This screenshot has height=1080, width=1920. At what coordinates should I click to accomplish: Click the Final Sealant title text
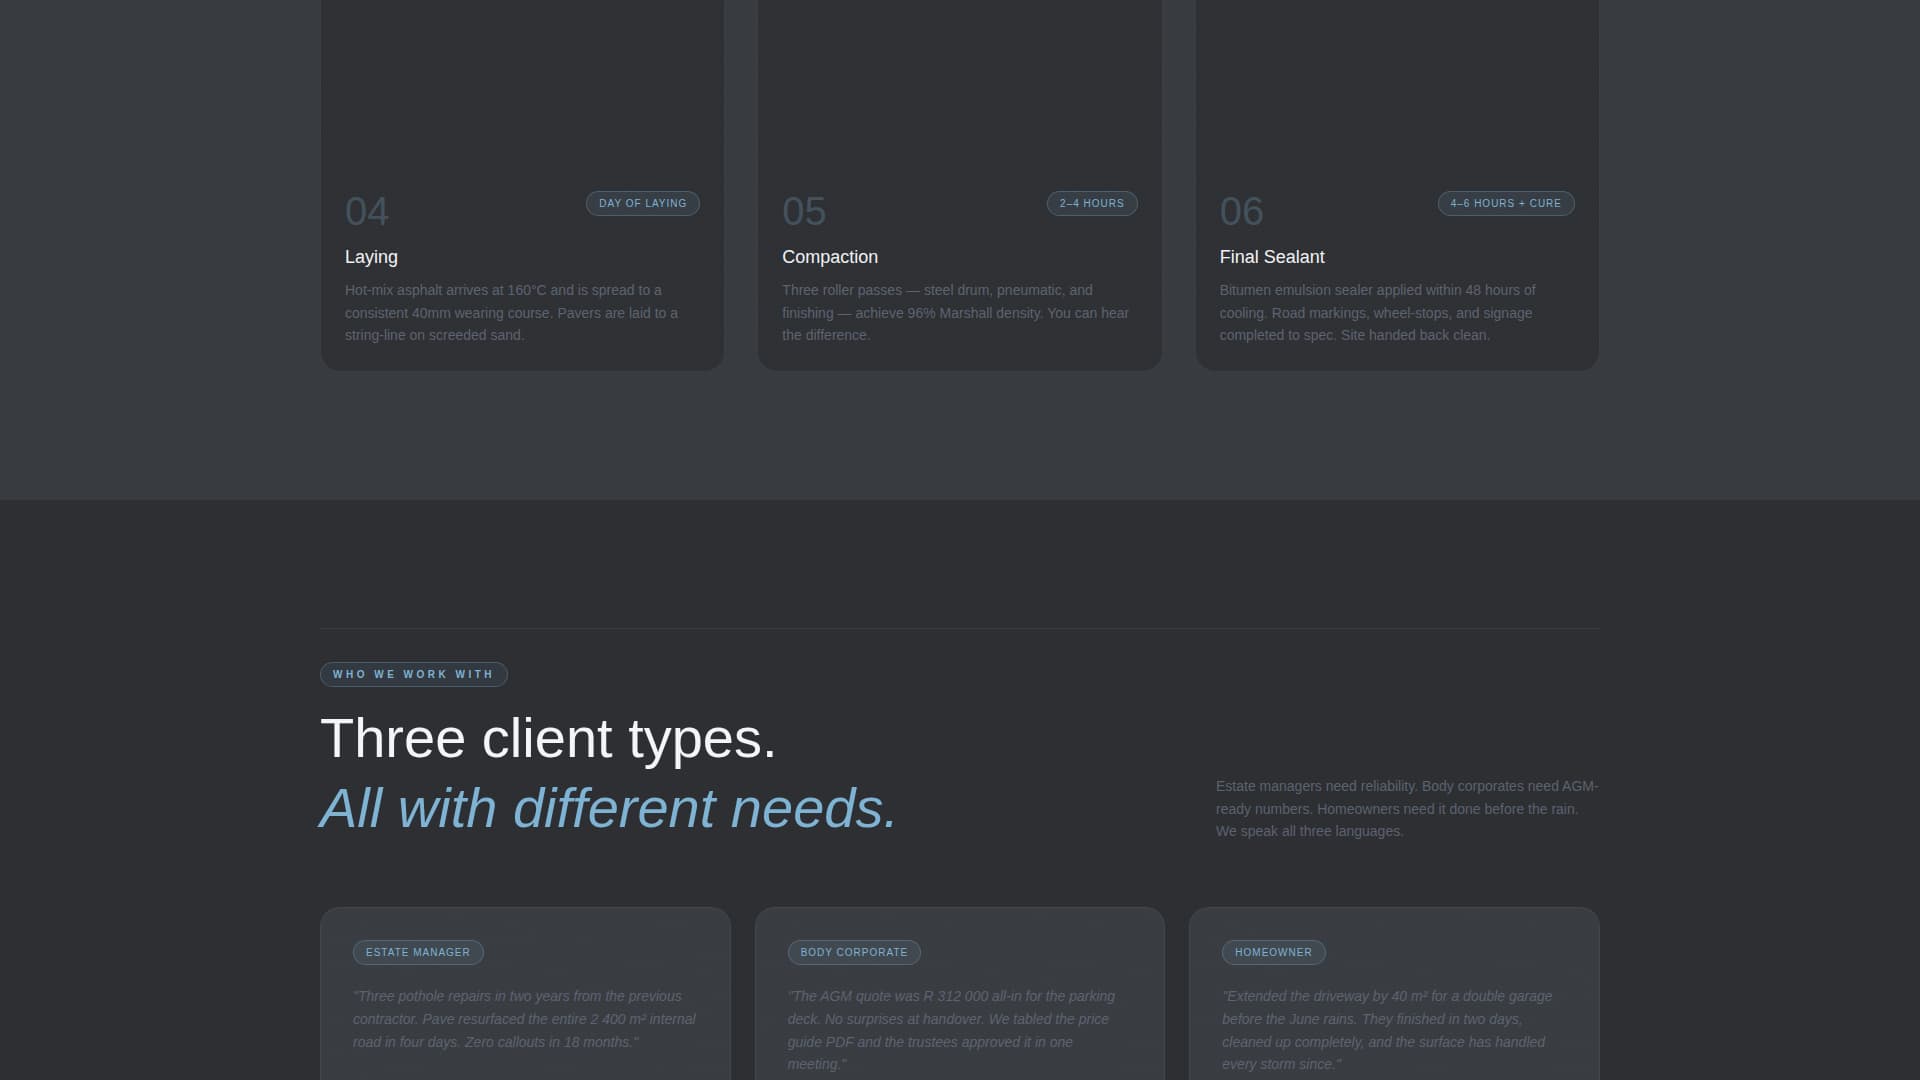pos(1271,257)
